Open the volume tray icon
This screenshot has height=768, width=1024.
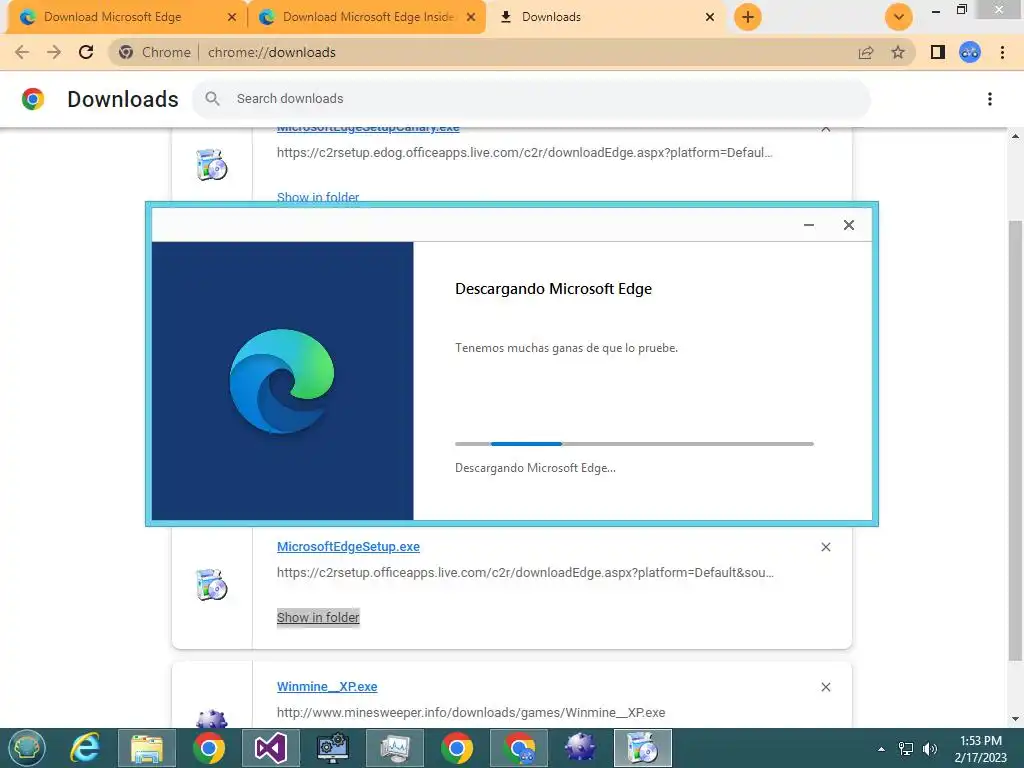930,749
